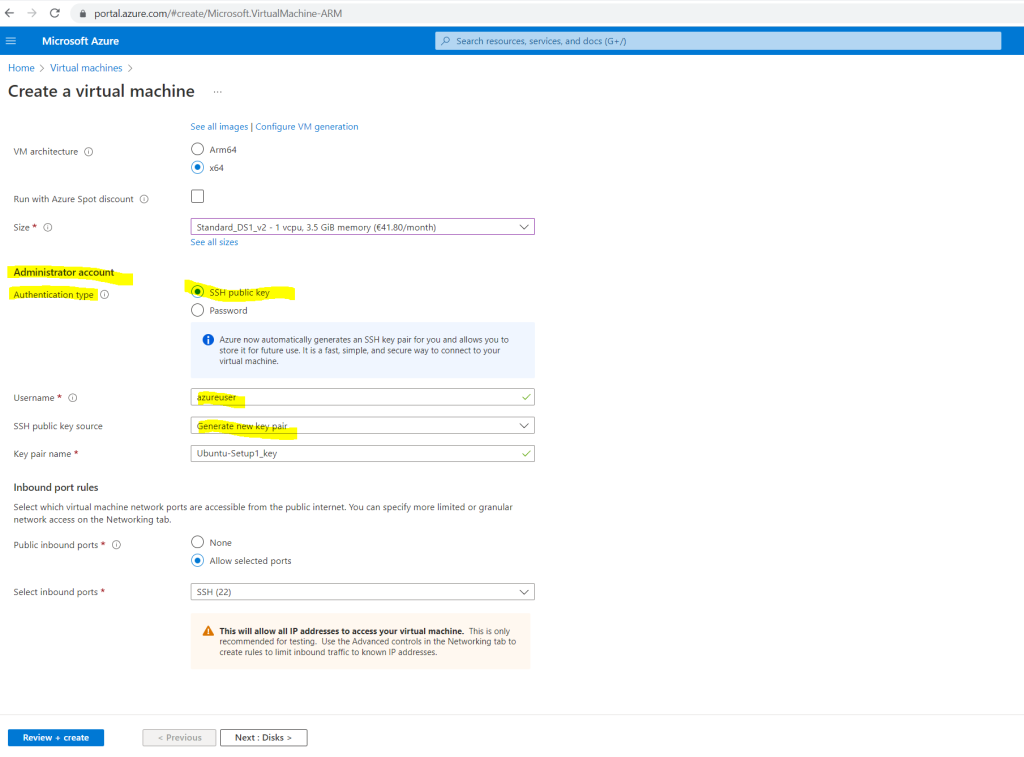The image size is (1024, 757).
Task: Open the Azure portal hamburger menu
Action: 10,40
